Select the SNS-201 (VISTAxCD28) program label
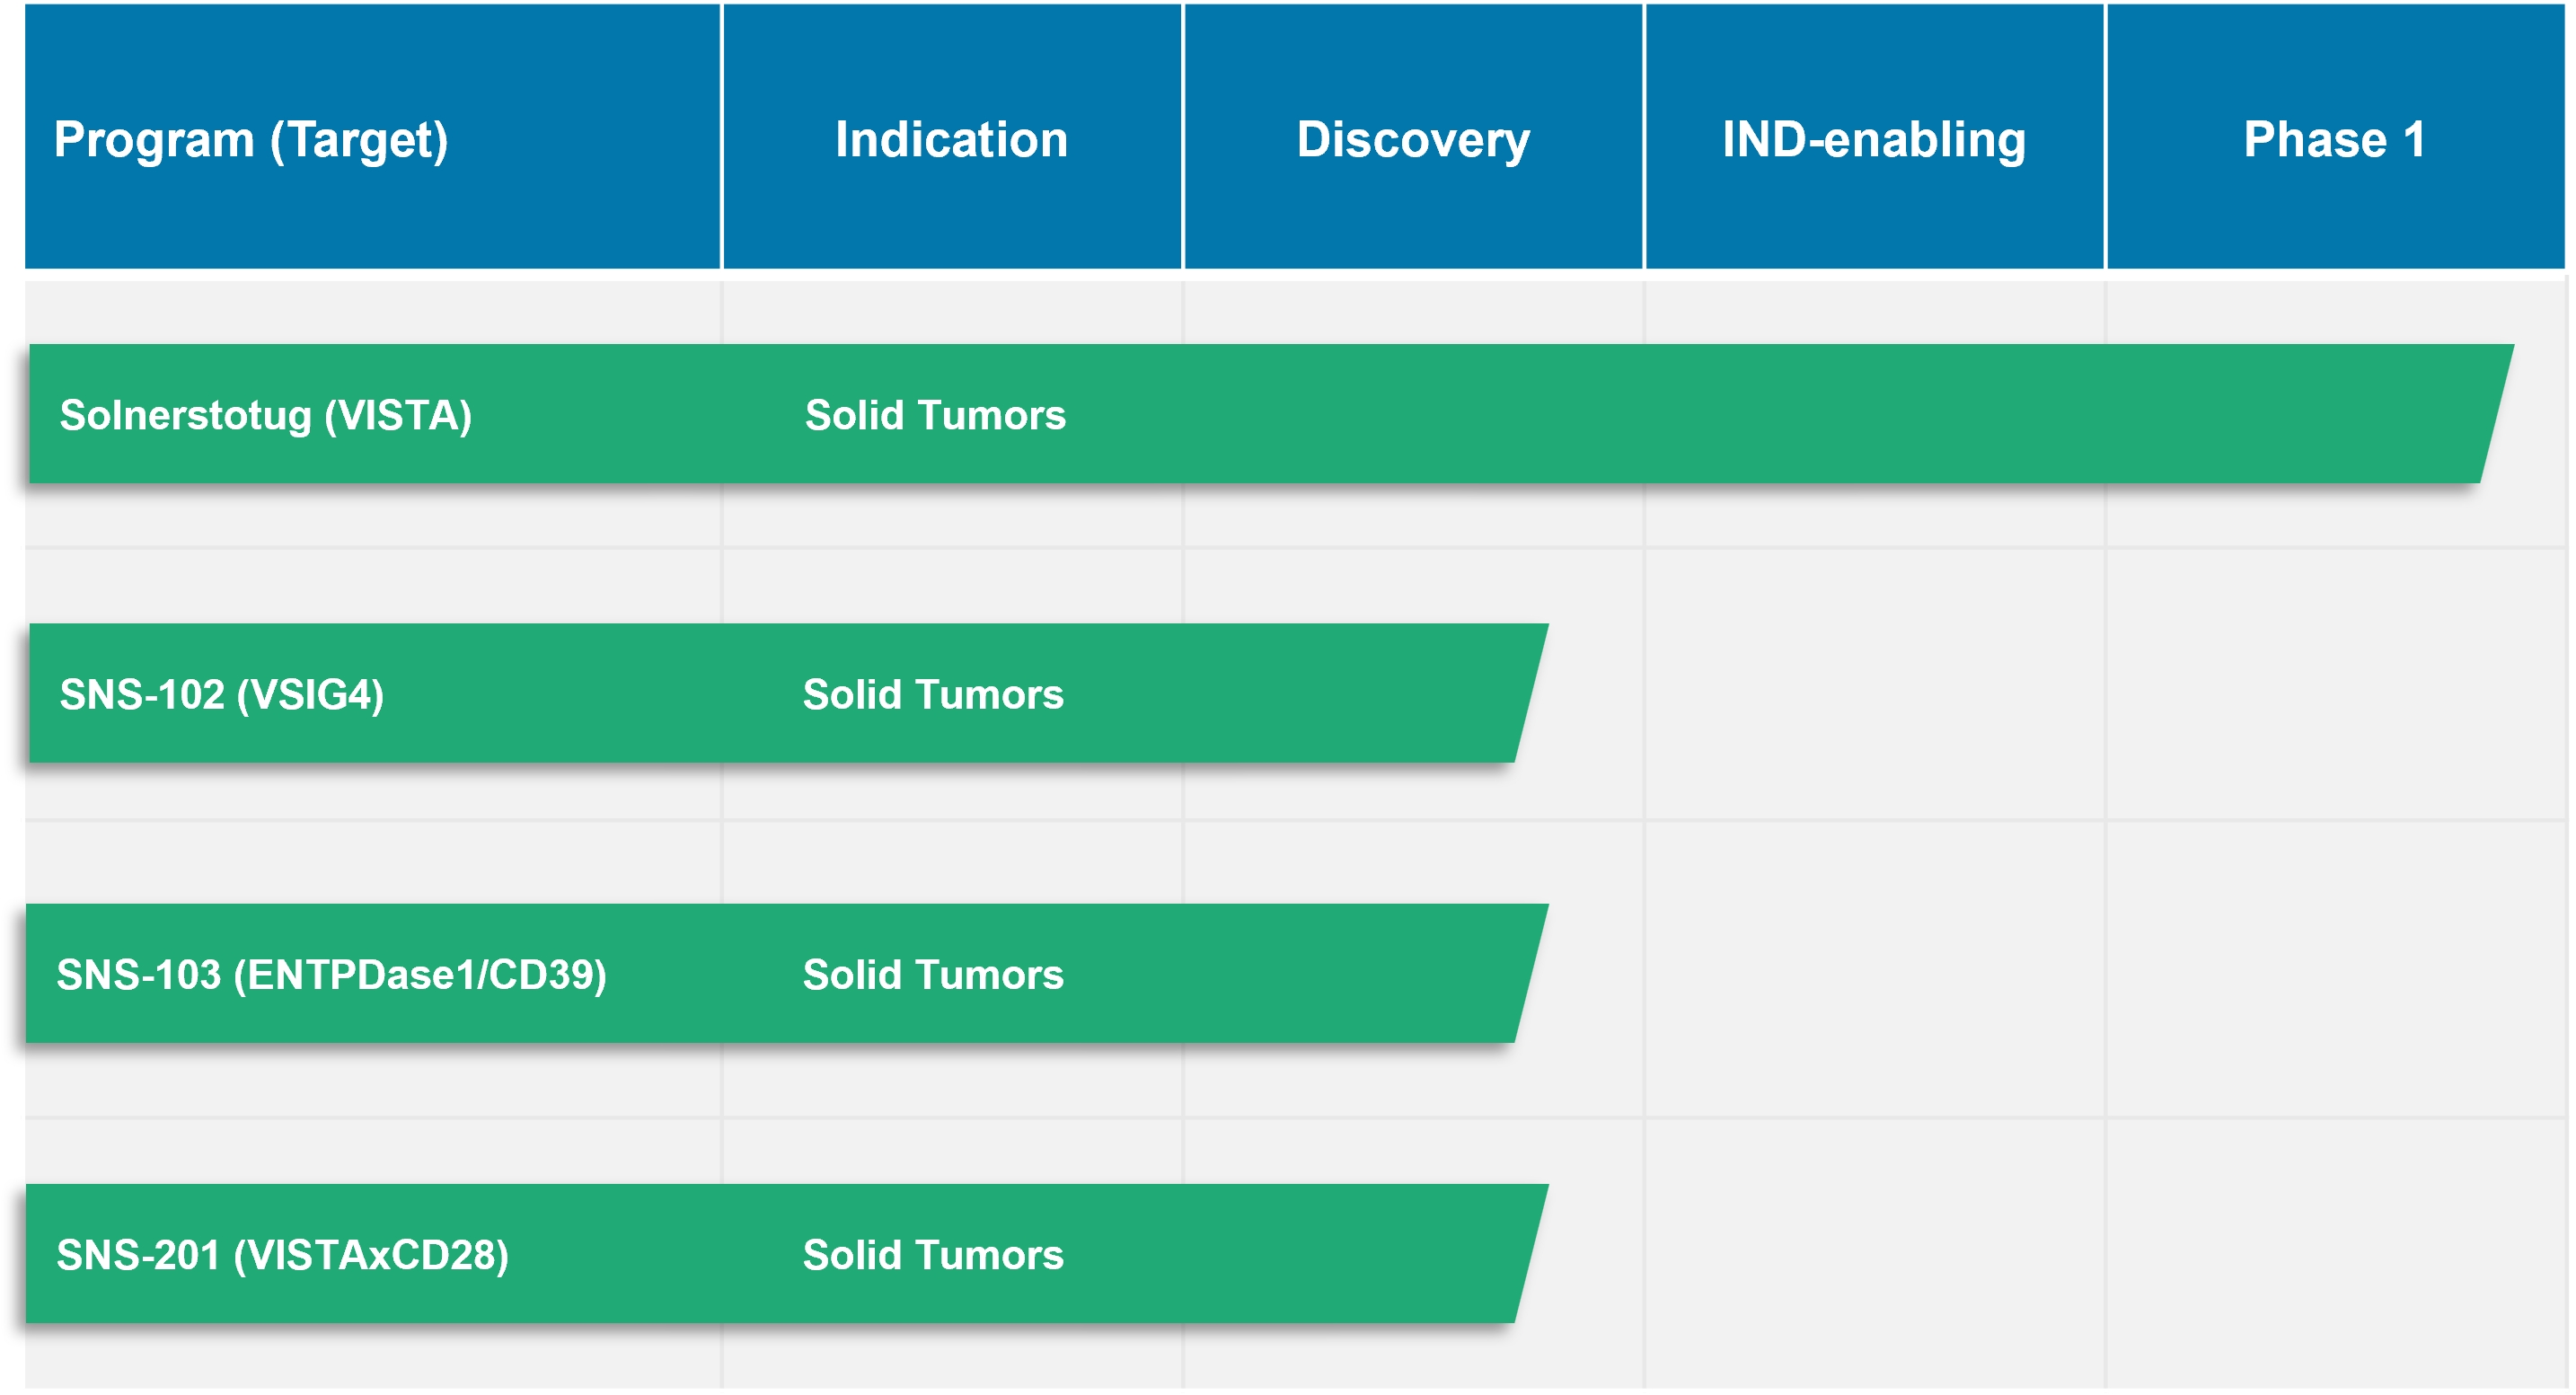 pyautogui.click(x=282, y=1255)
